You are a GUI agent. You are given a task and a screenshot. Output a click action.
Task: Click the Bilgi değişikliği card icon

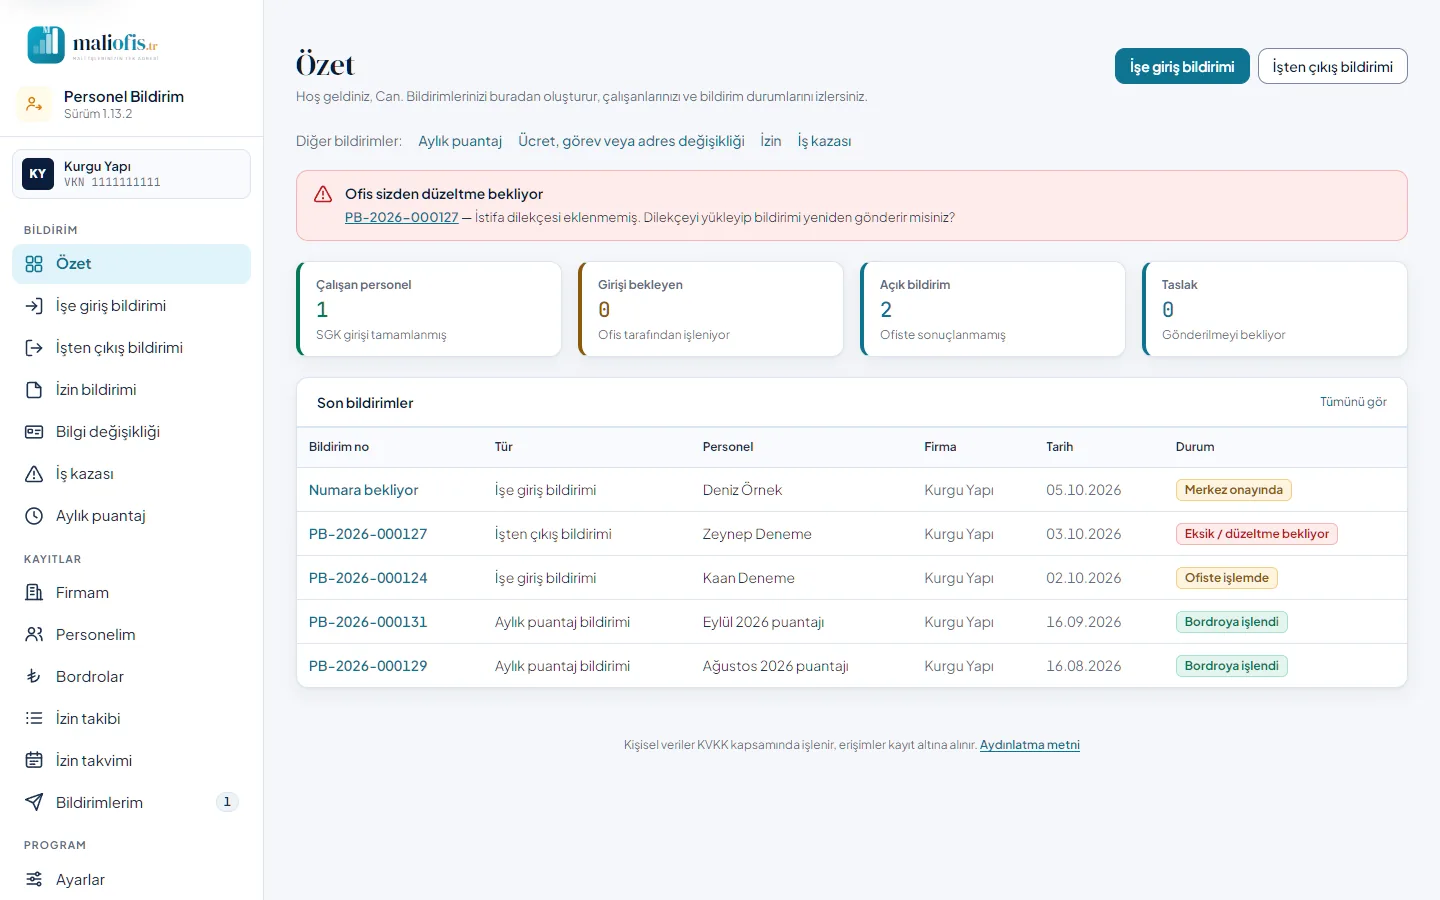pyautogui.click(x=34, y=432)
